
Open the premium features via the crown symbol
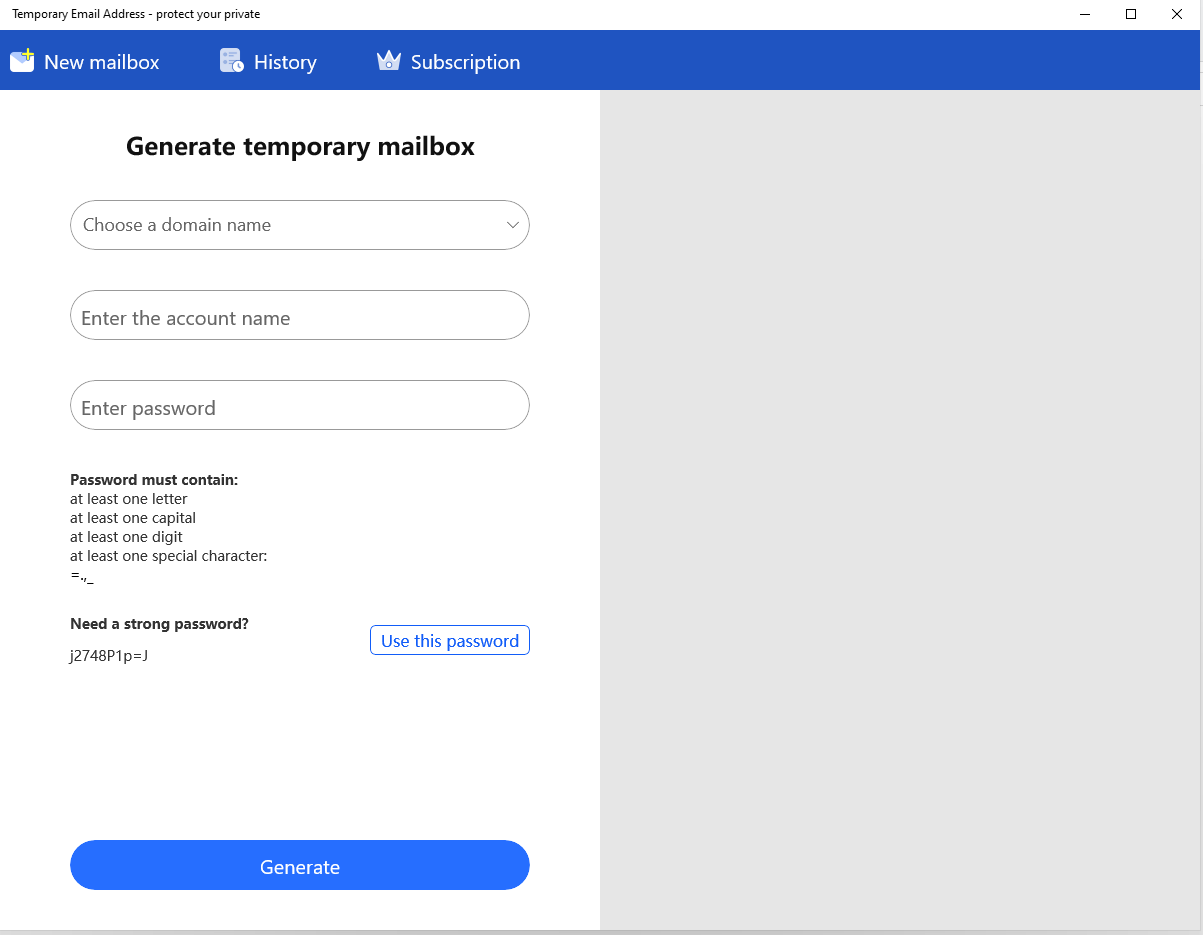[388, 60]
